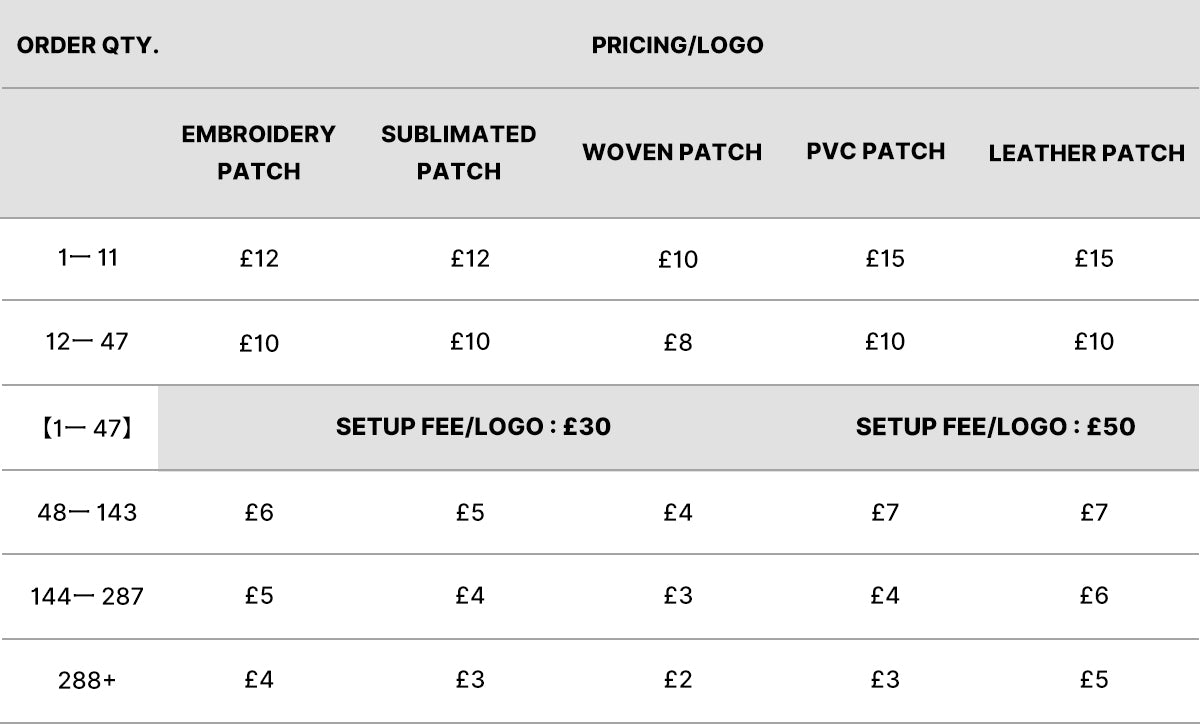
Task: Click the PRICING/LOGO header
Action: click(677, 46)
